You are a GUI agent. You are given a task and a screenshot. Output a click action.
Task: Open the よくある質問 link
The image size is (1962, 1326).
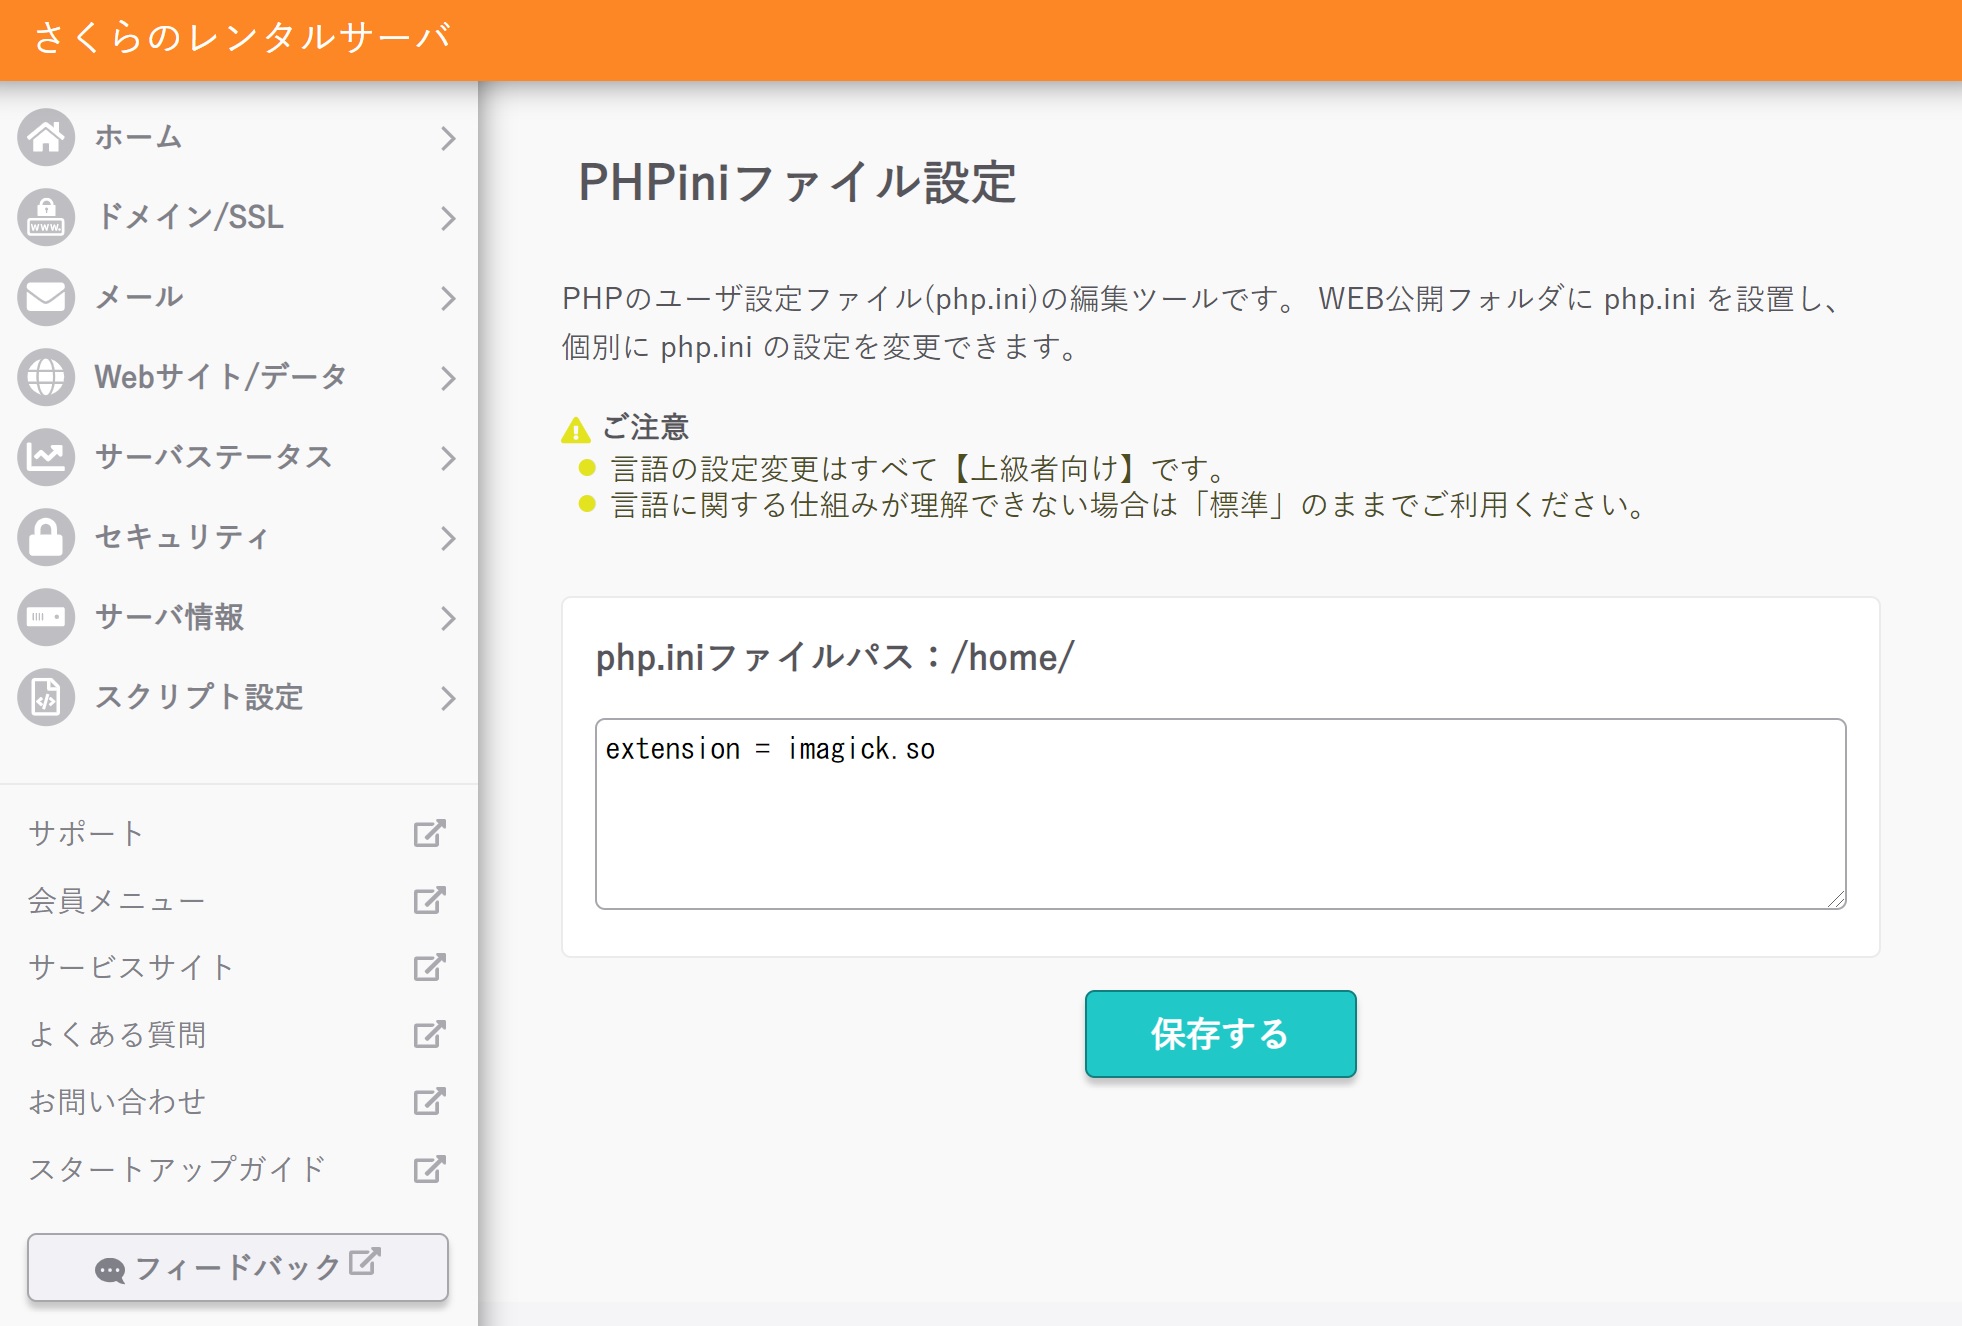[x=117, y=1034]
